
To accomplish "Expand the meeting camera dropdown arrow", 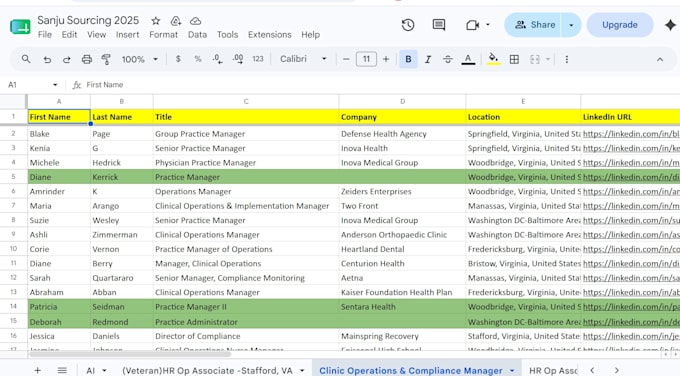I will [488, 25].
